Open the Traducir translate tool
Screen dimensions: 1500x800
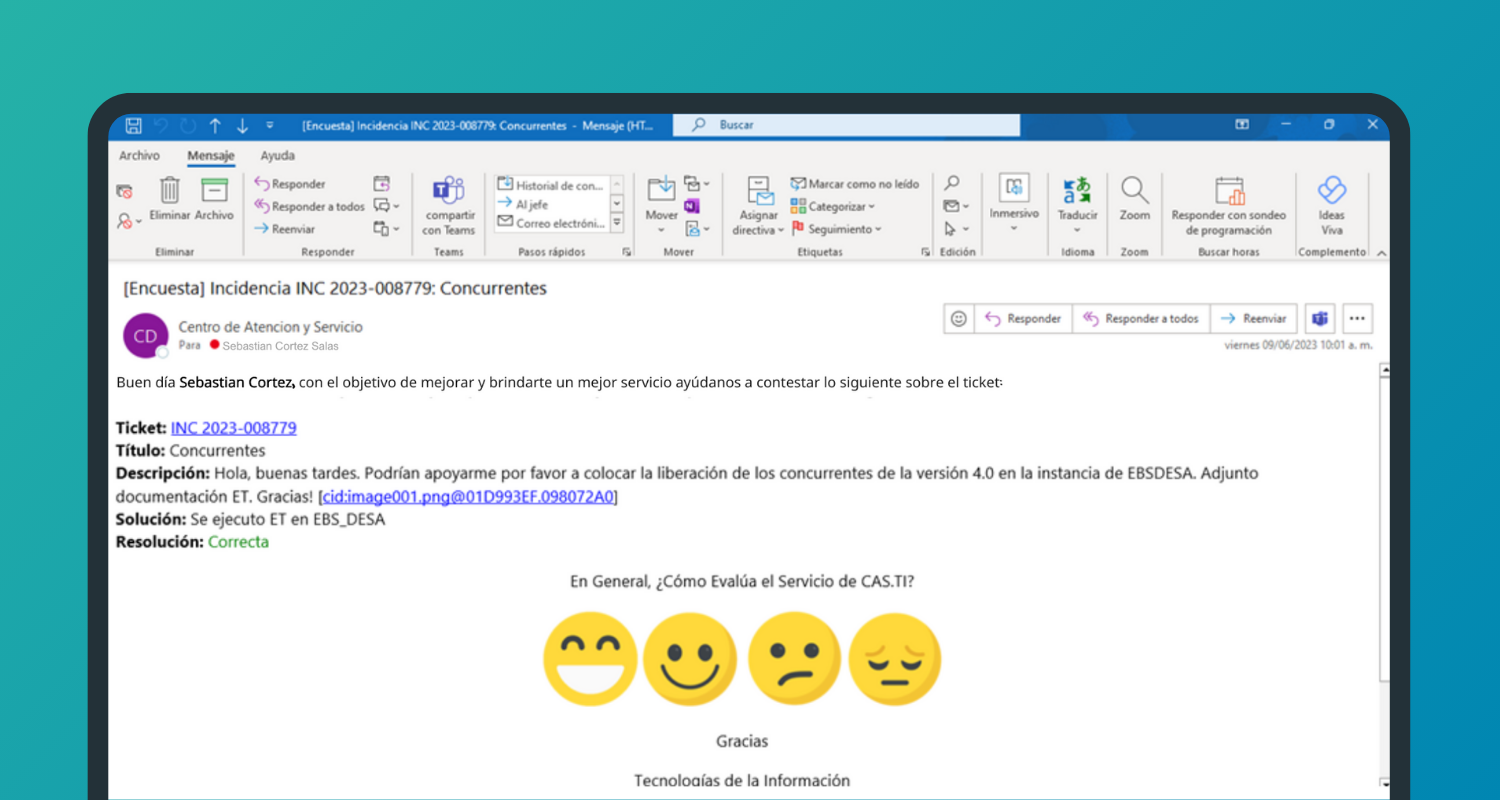[x=1077, y=199]
